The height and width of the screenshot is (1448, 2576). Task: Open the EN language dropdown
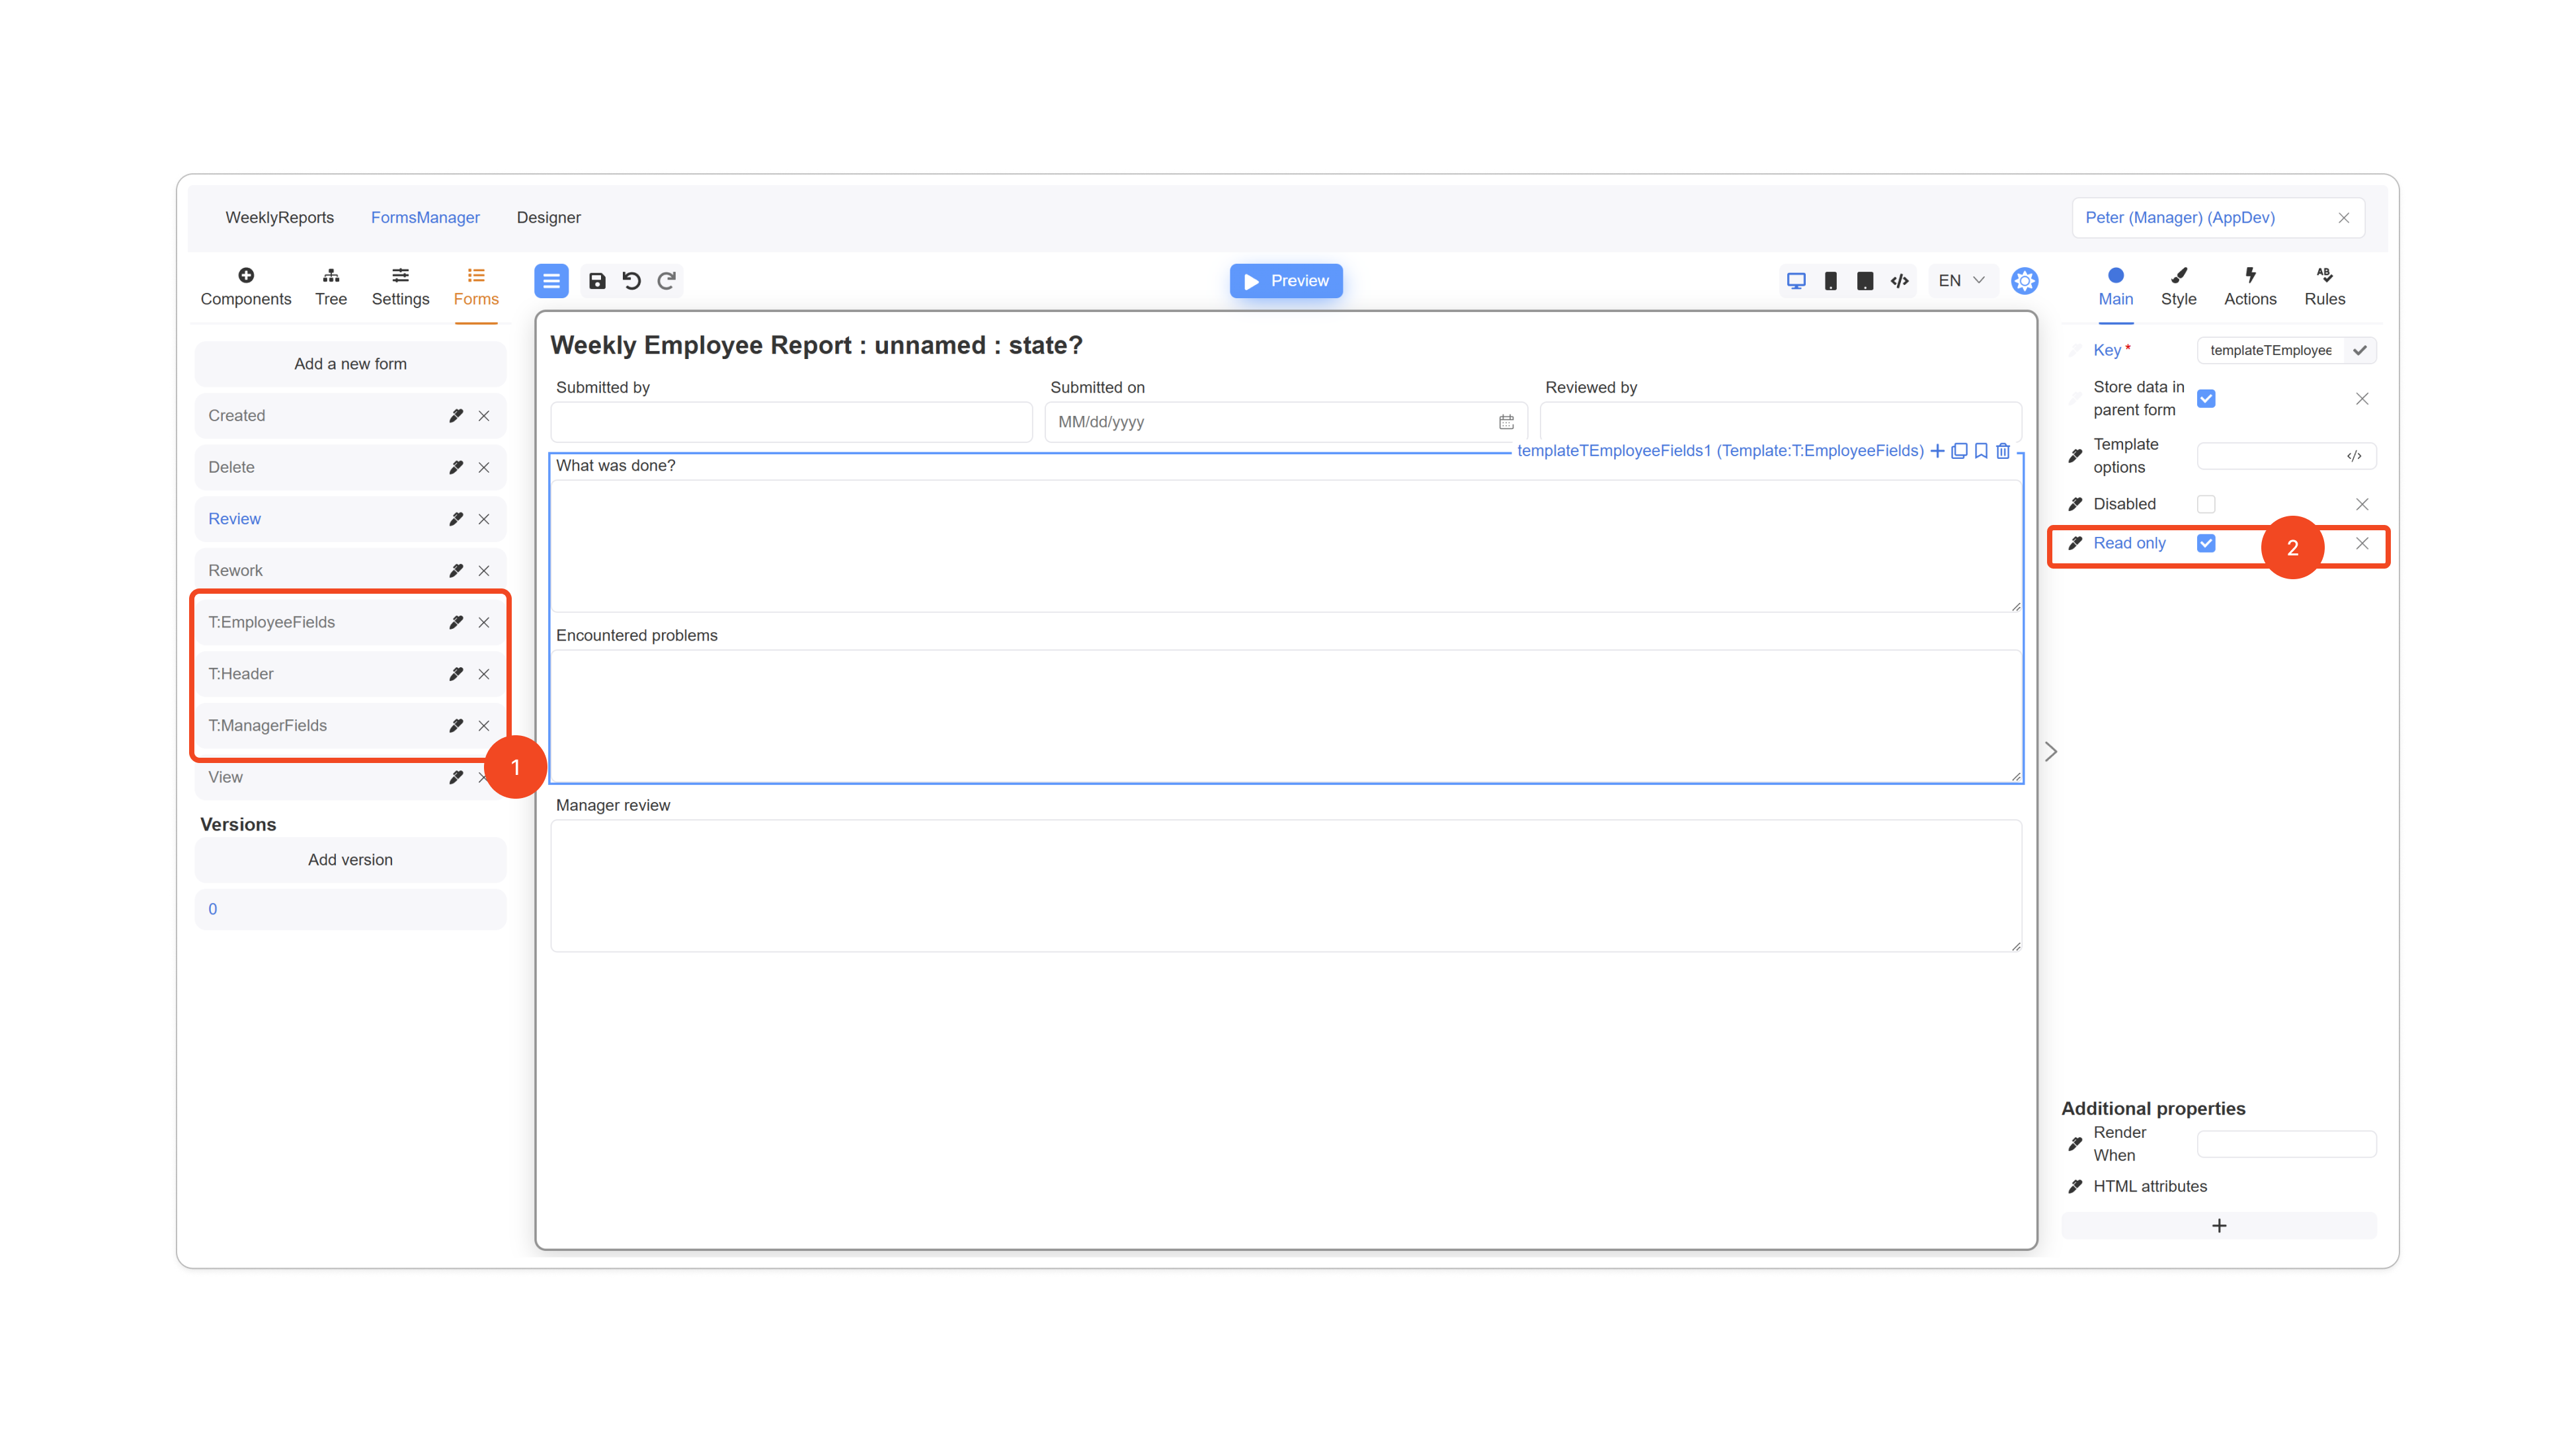pyautogui.click(x=1960, y=281)
